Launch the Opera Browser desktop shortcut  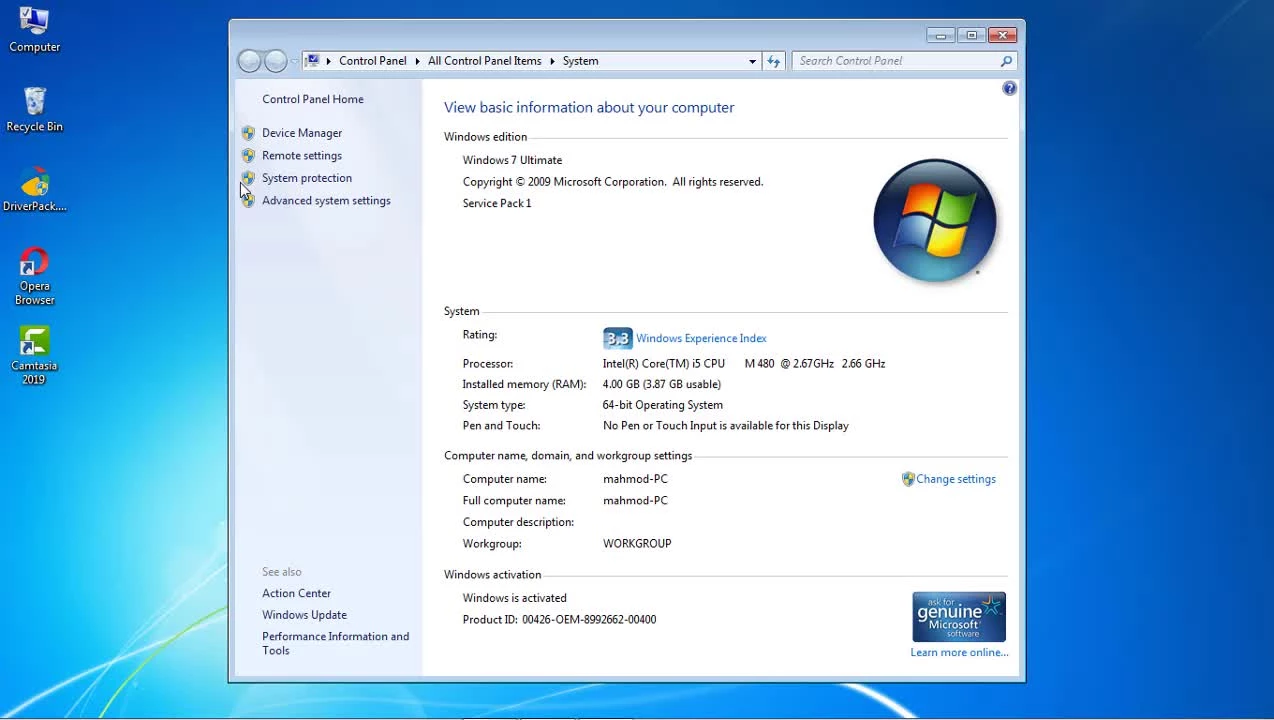[x=34, y=277]
